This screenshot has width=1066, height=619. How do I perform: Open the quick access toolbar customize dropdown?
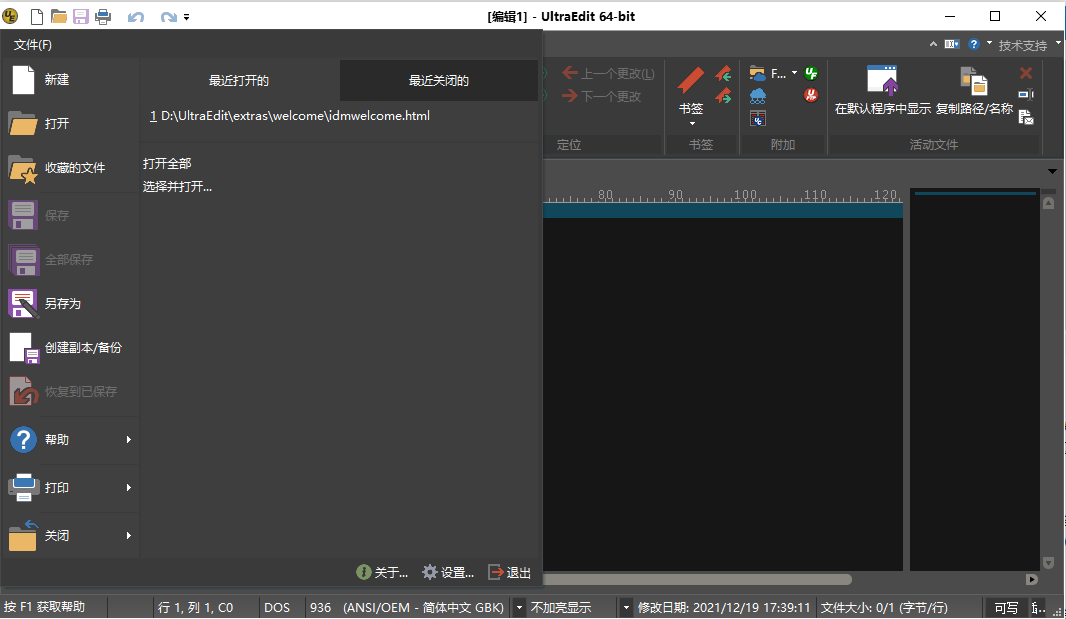186,17
